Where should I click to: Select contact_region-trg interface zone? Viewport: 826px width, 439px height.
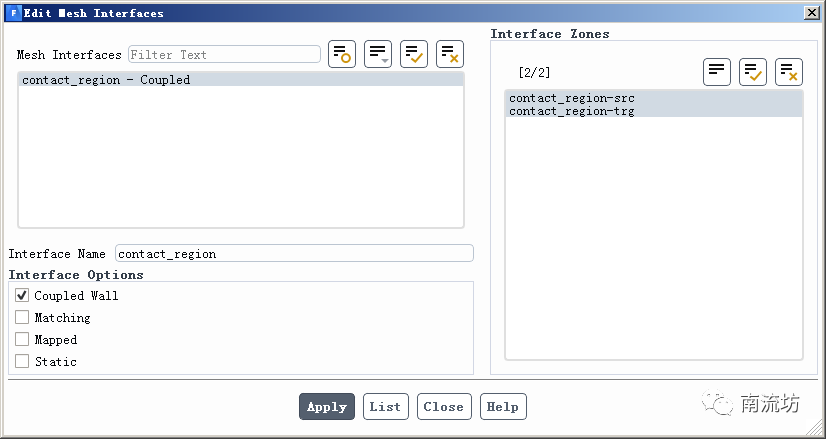(x=571, y=111)
